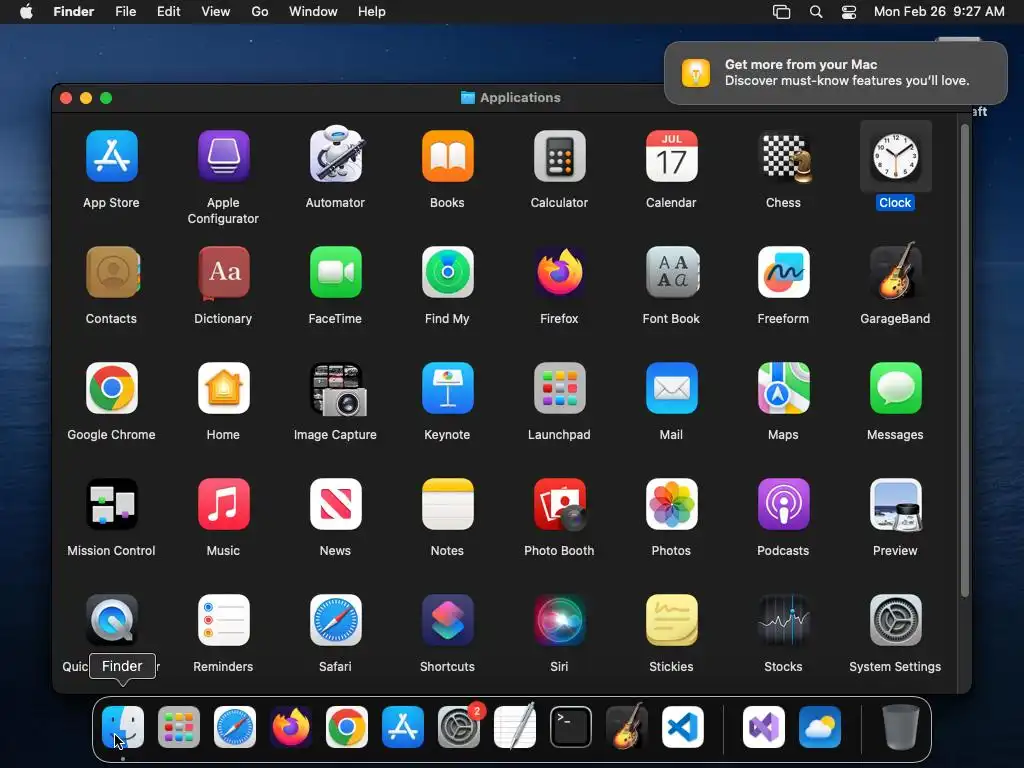Select the Notes app icon
The height and width of the screenshot is (768, 1024).
pos(447,504)
